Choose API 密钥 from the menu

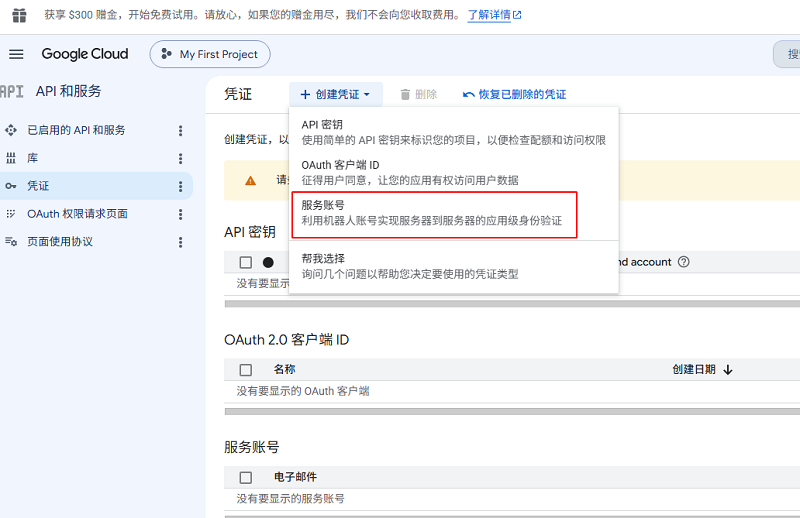(x=454, y=132)
